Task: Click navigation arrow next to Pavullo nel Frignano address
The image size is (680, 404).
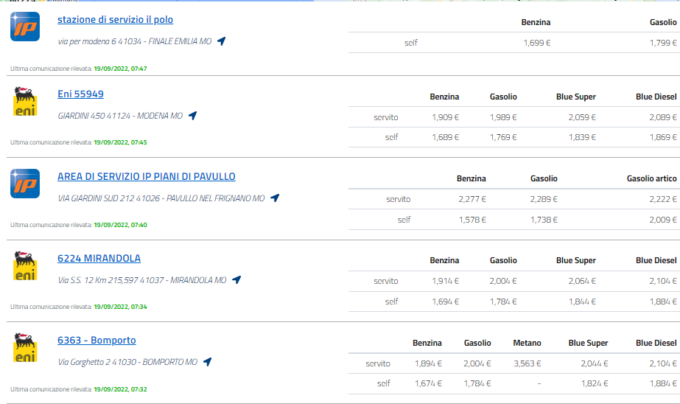Action: [x=274, y=198]
